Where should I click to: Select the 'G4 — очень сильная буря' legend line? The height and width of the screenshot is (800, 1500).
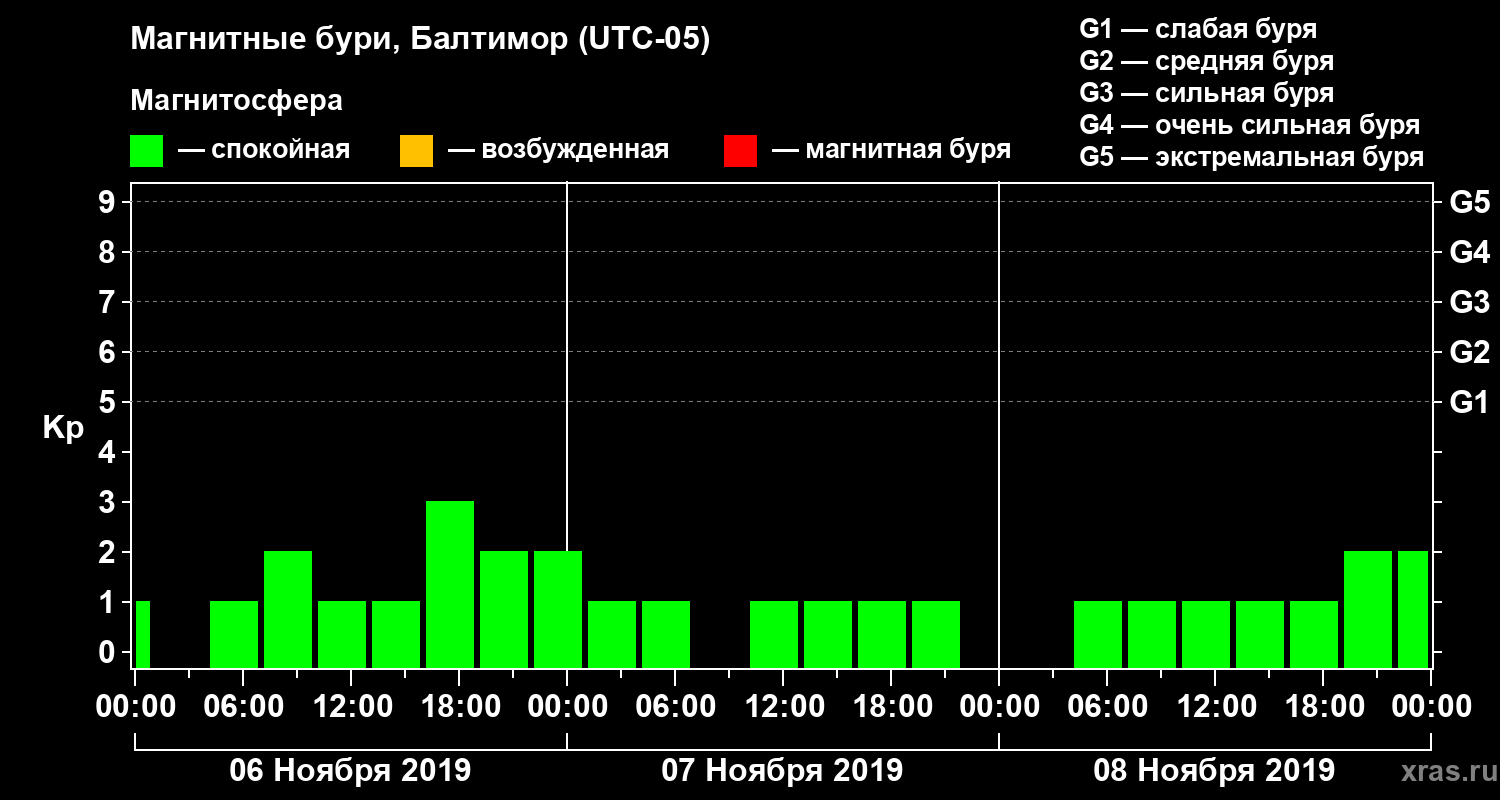click(x=1249, y=125)
